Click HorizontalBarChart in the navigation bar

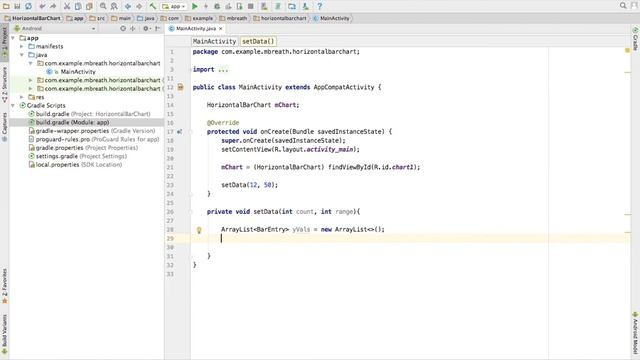pos(32,18)
